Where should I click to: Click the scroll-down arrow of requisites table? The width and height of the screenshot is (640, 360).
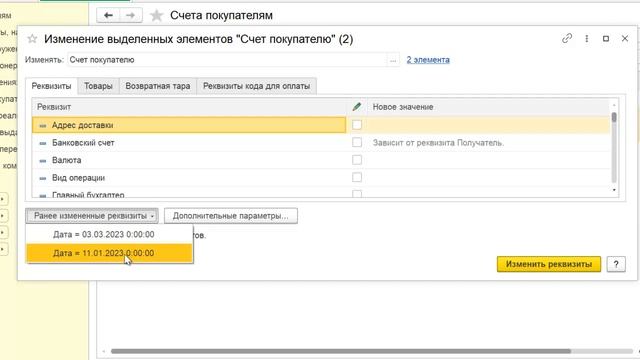point(614,190)
